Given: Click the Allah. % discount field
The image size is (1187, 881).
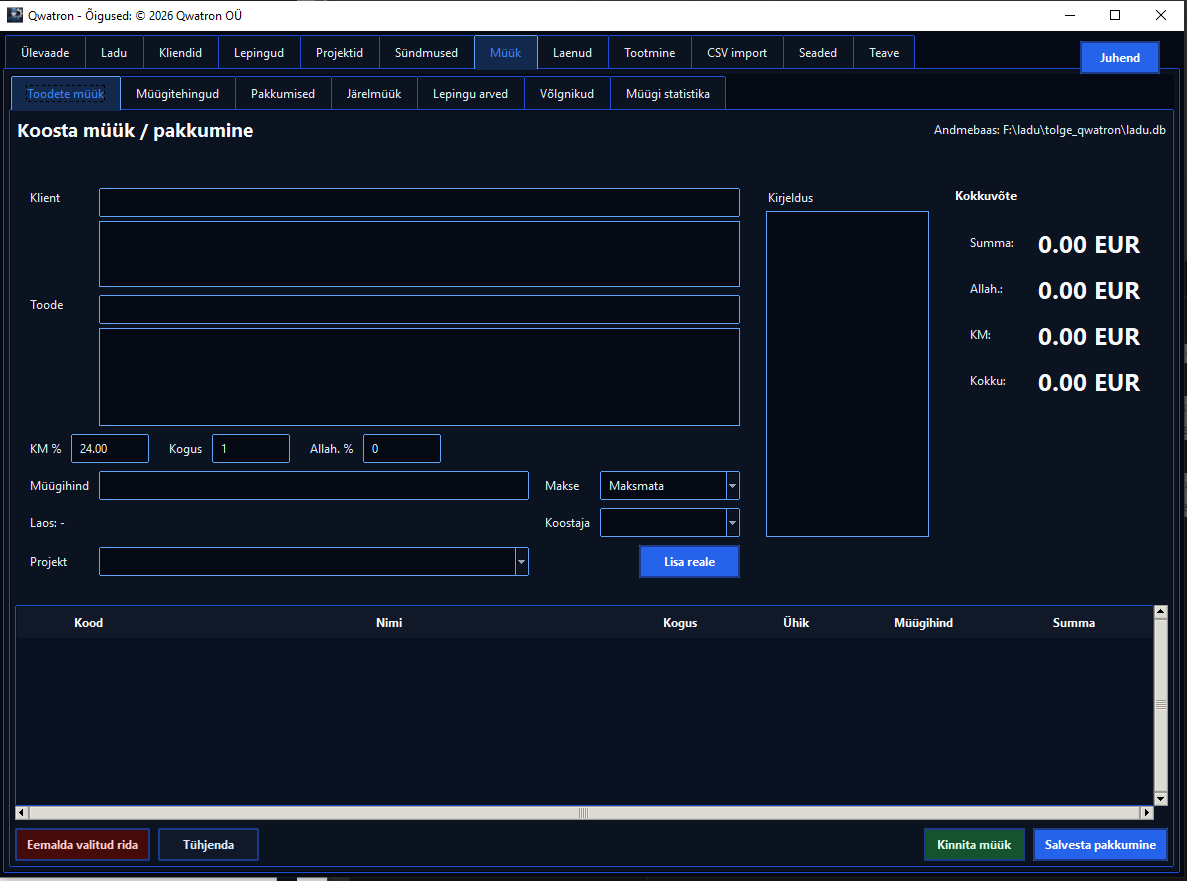Looking at the screenshot, I should [402, 449].
